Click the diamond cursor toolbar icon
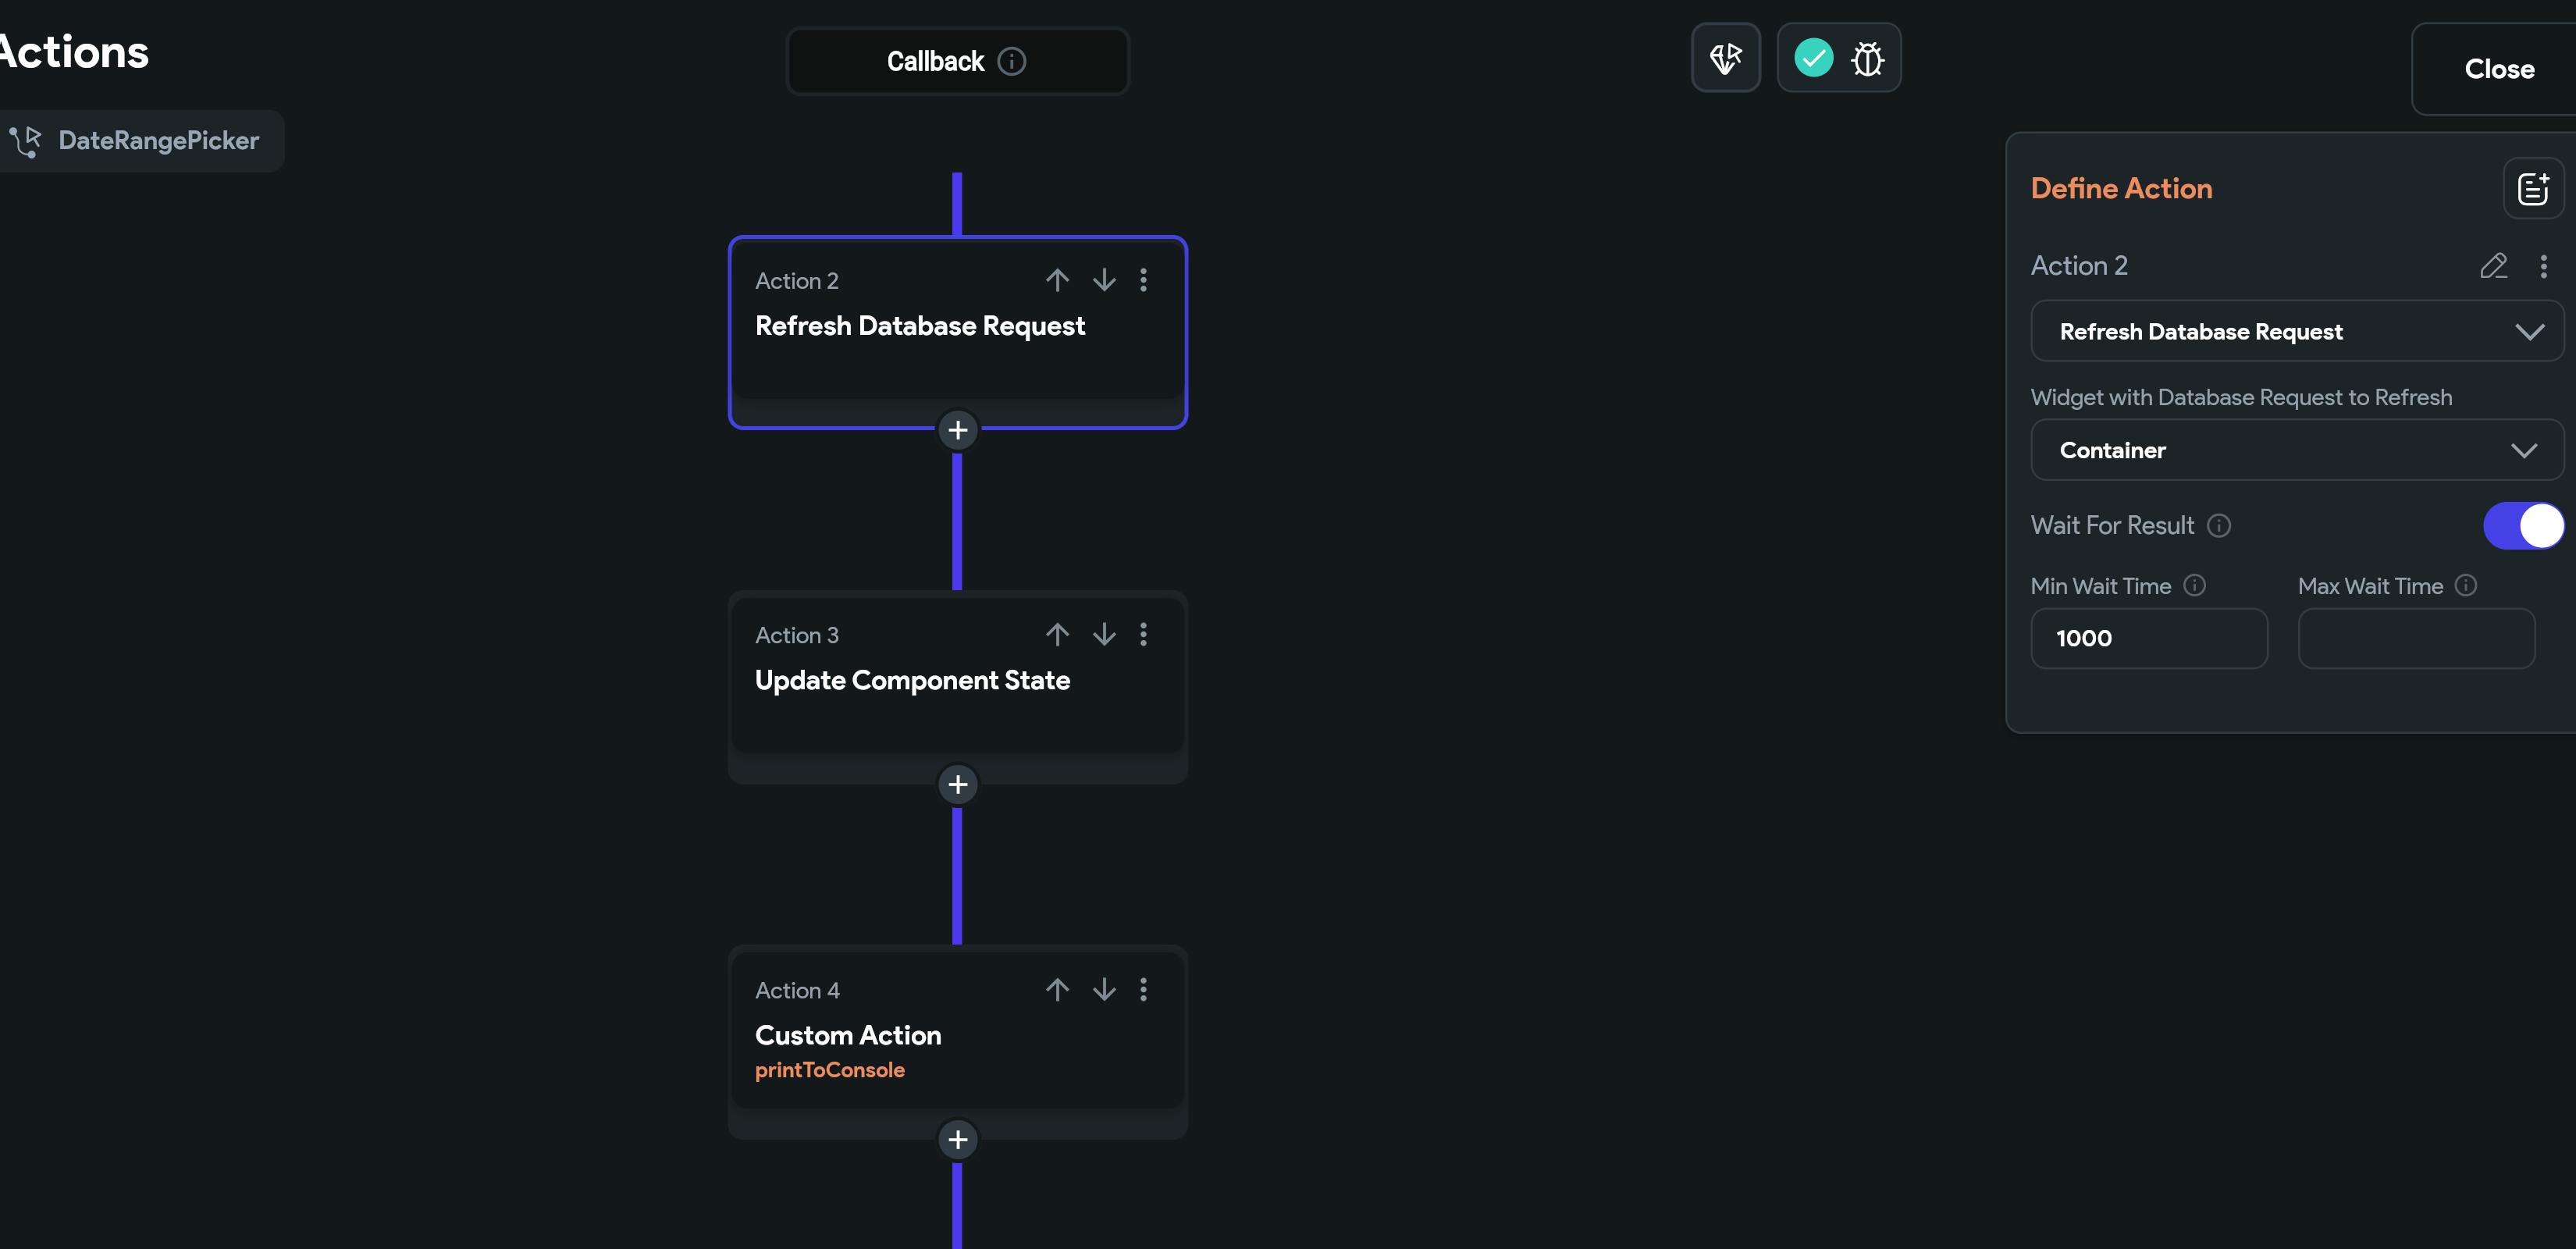2576x1249 pixels. tap(1726, 57)
